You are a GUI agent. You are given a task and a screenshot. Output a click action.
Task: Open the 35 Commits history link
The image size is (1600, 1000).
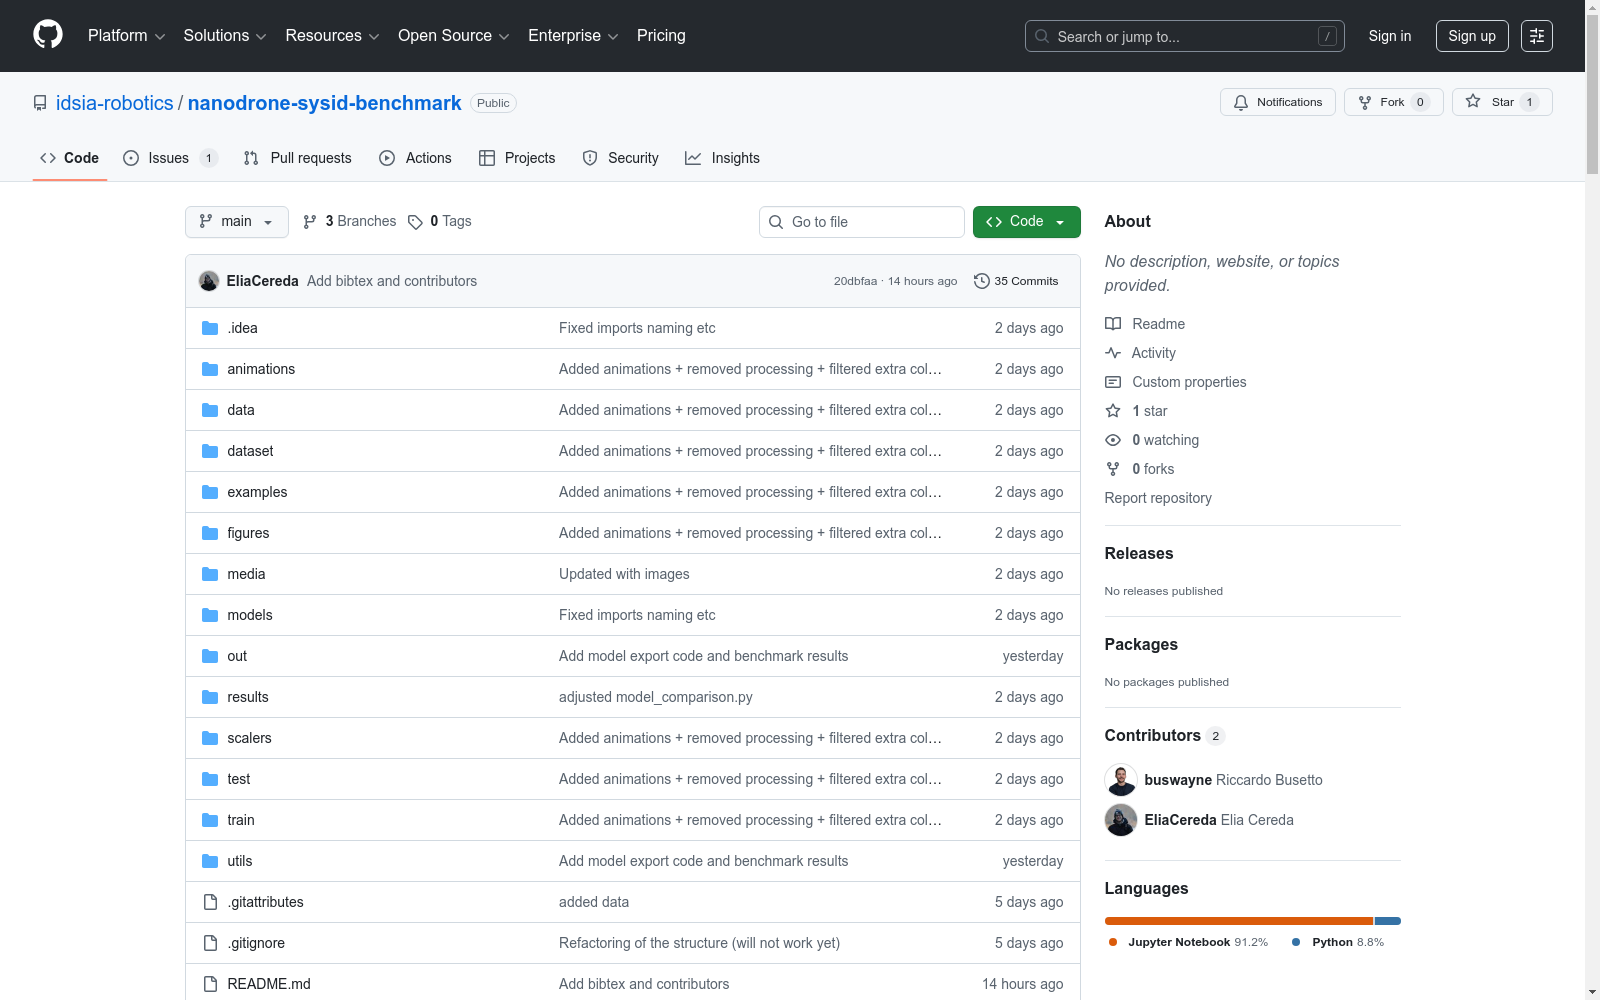[1016, 281]
